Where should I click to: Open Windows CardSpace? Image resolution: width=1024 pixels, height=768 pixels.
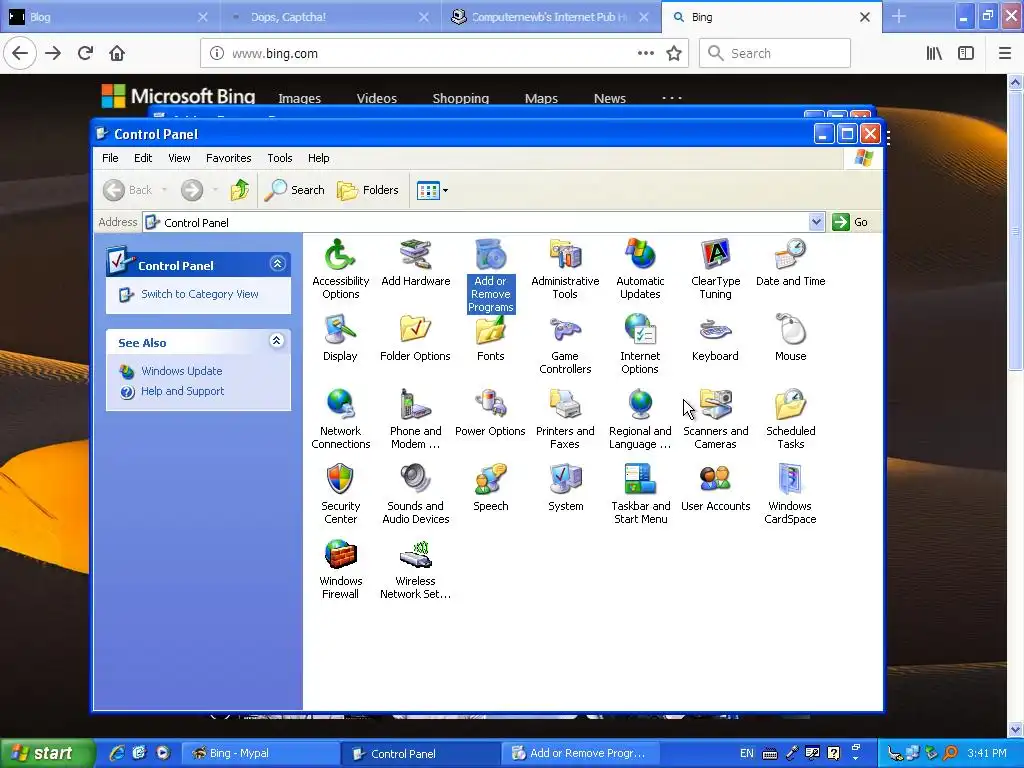[x=790, y=494]
